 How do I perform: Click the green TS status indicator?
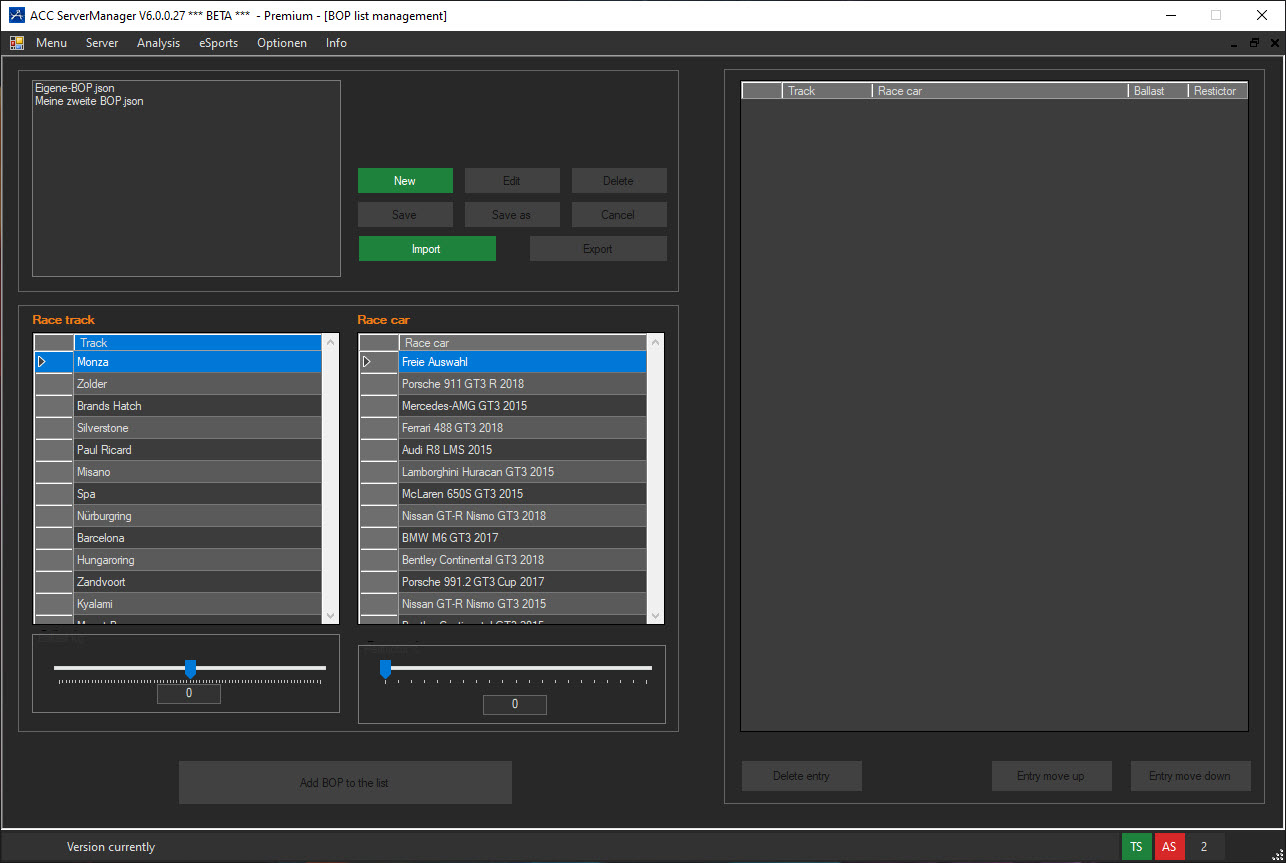[x=1136, y=847]
